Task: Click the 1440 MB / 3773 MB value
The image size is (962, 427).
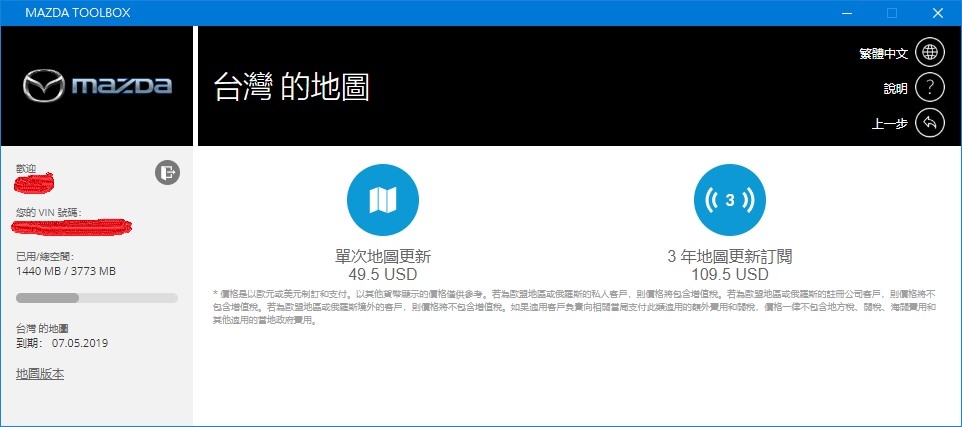Action: (66, 271)
